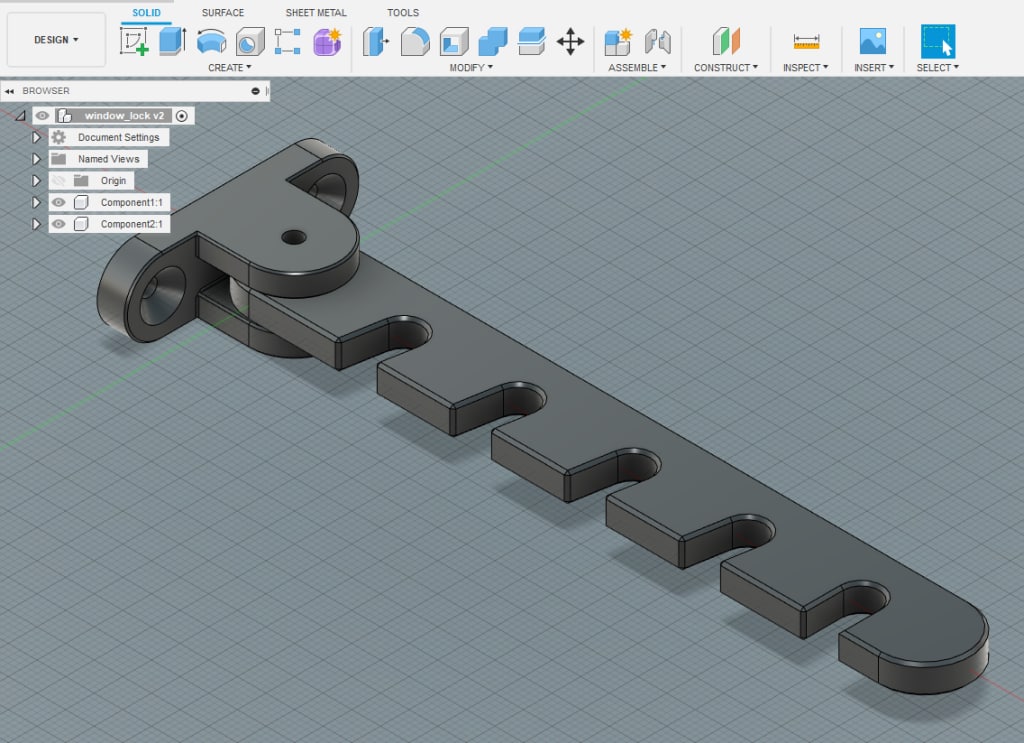Click the Browser panel minus button
Image resolution: width=1024 pixels, height=743 pixels.
[x=255, y=91]
